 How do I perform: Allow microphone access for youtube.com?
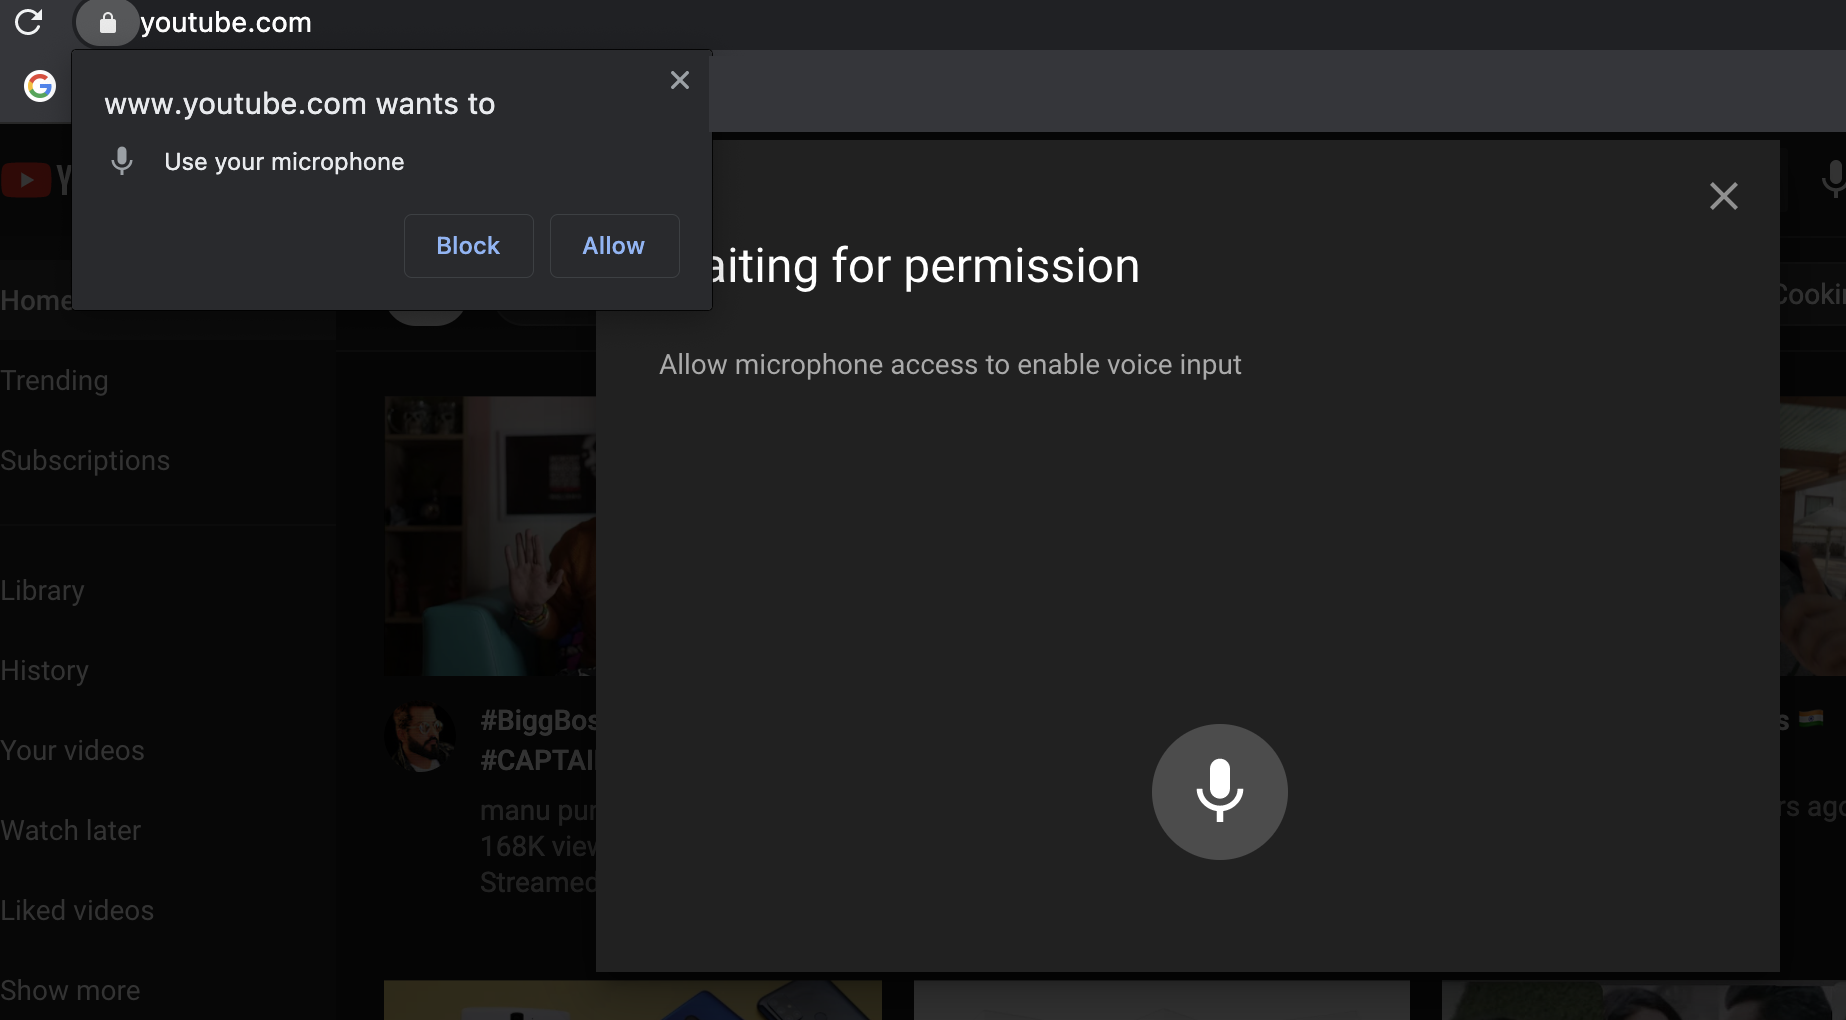(614, 245)
